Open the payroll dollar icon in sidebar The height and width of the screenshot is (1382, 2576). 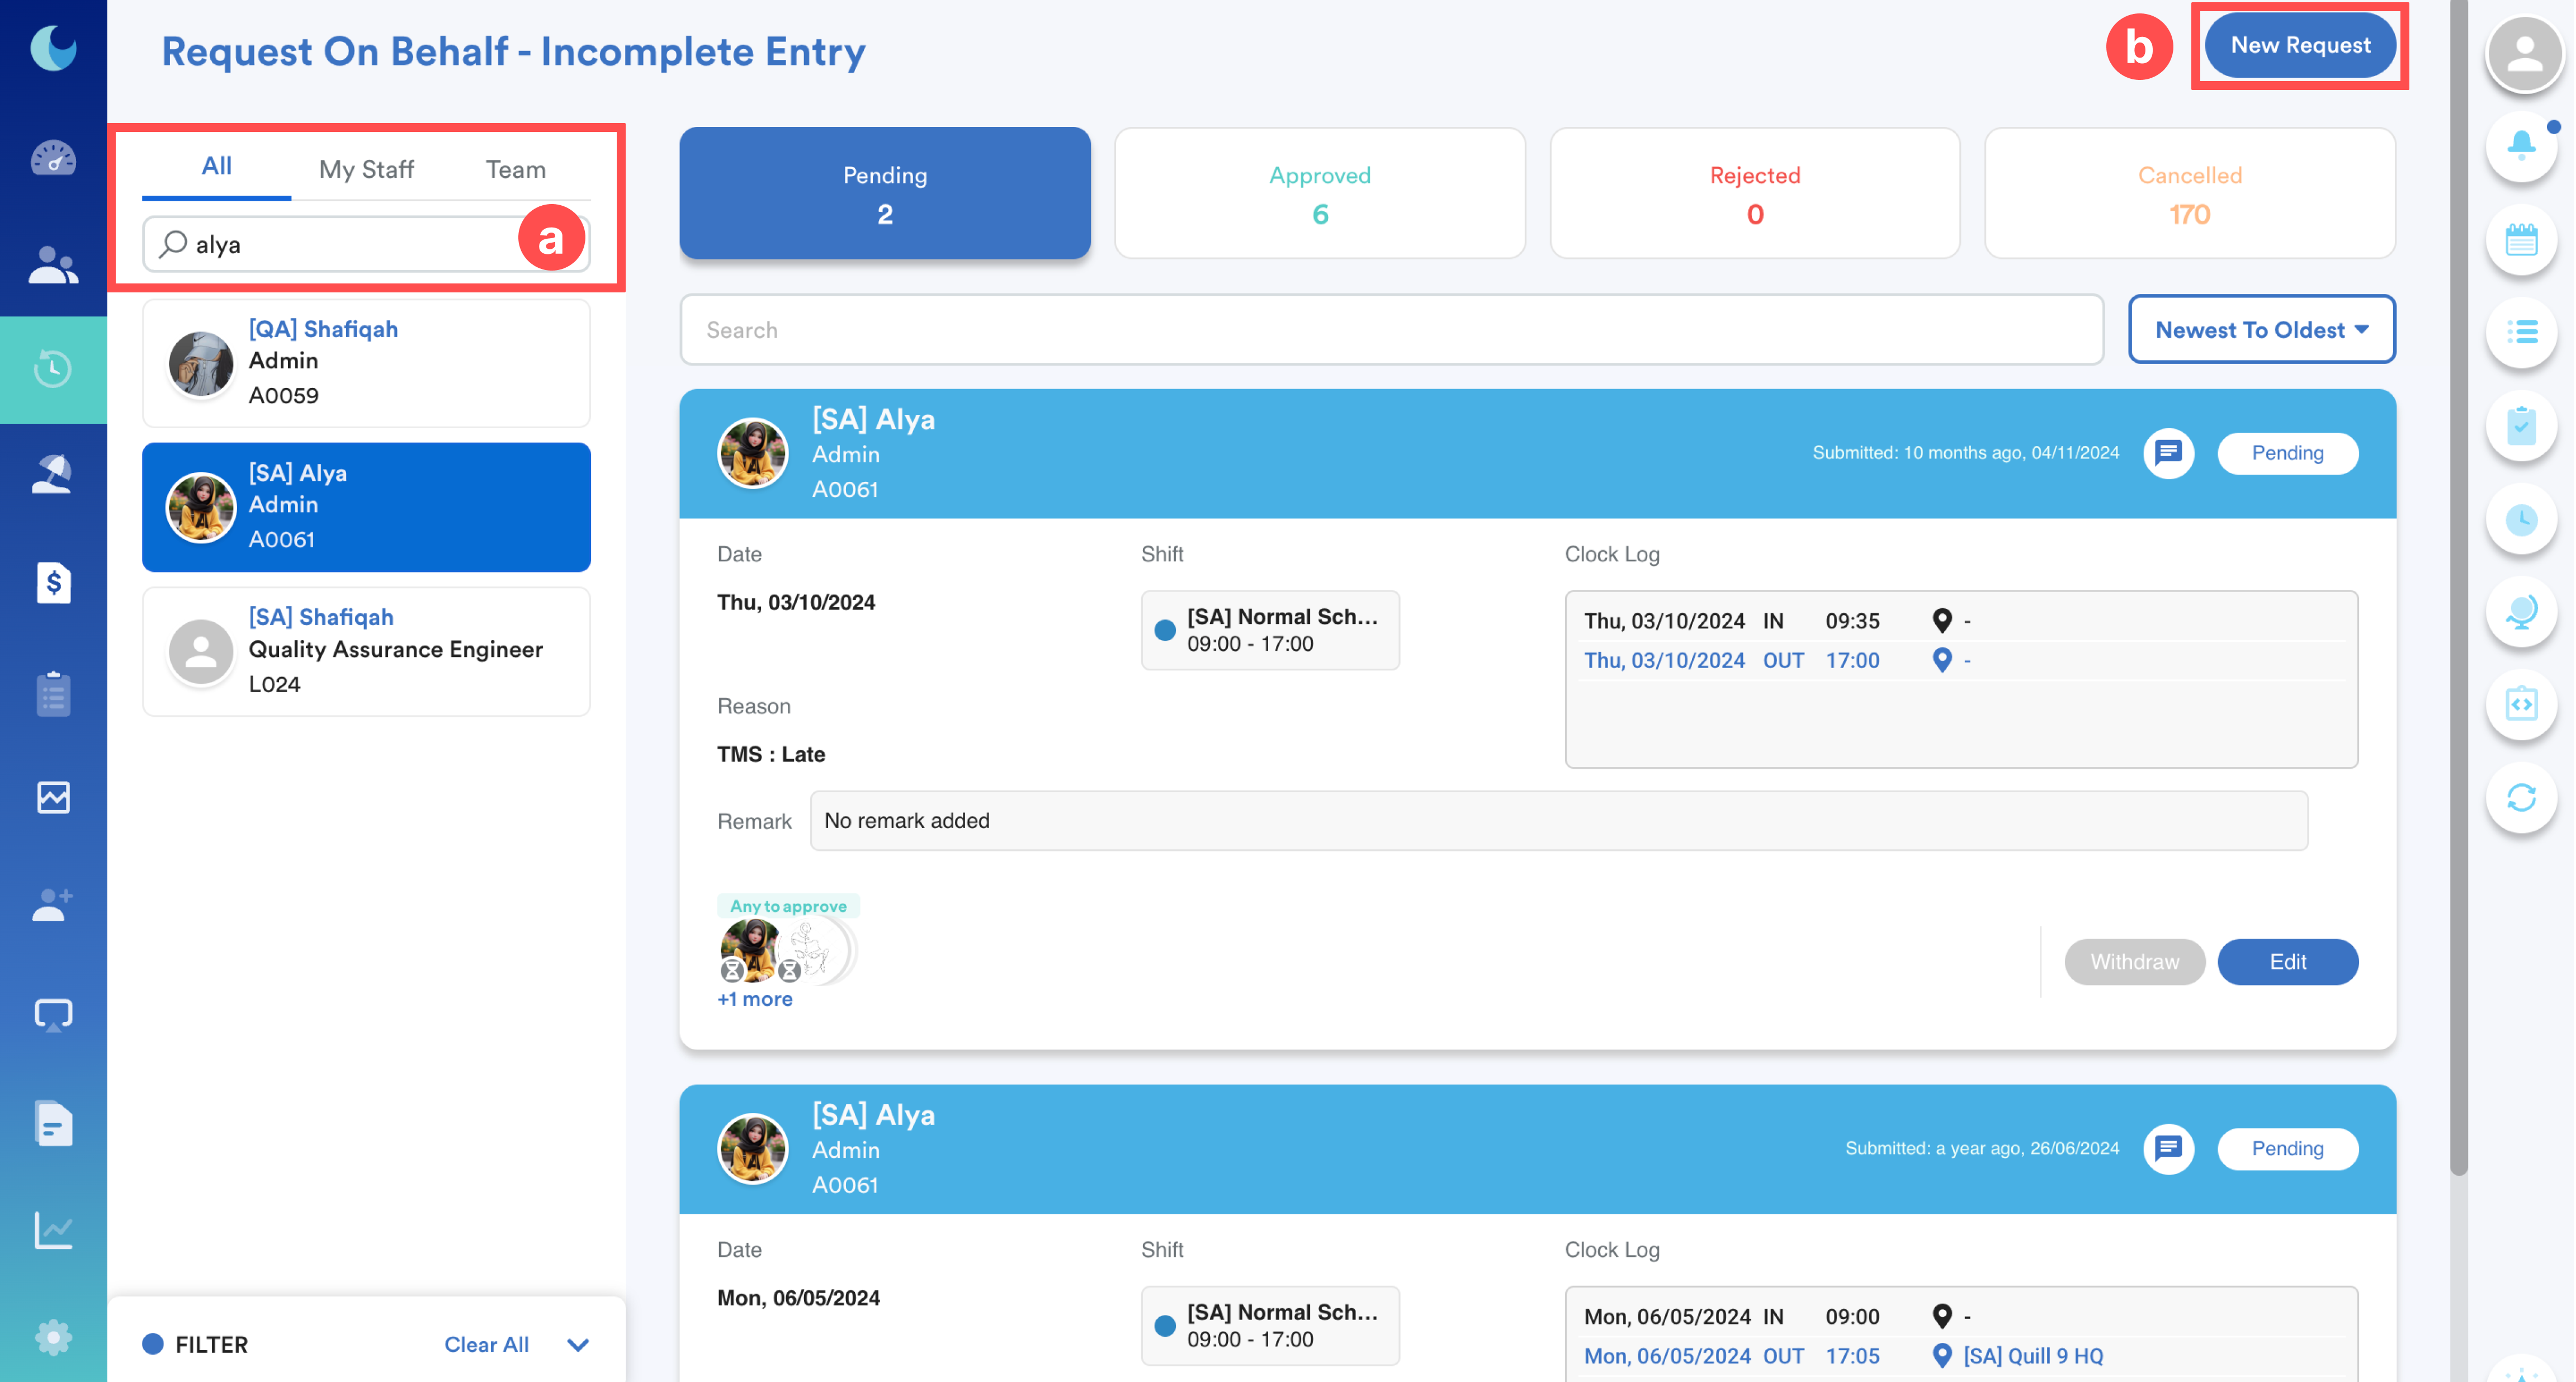tap(53, 582)
